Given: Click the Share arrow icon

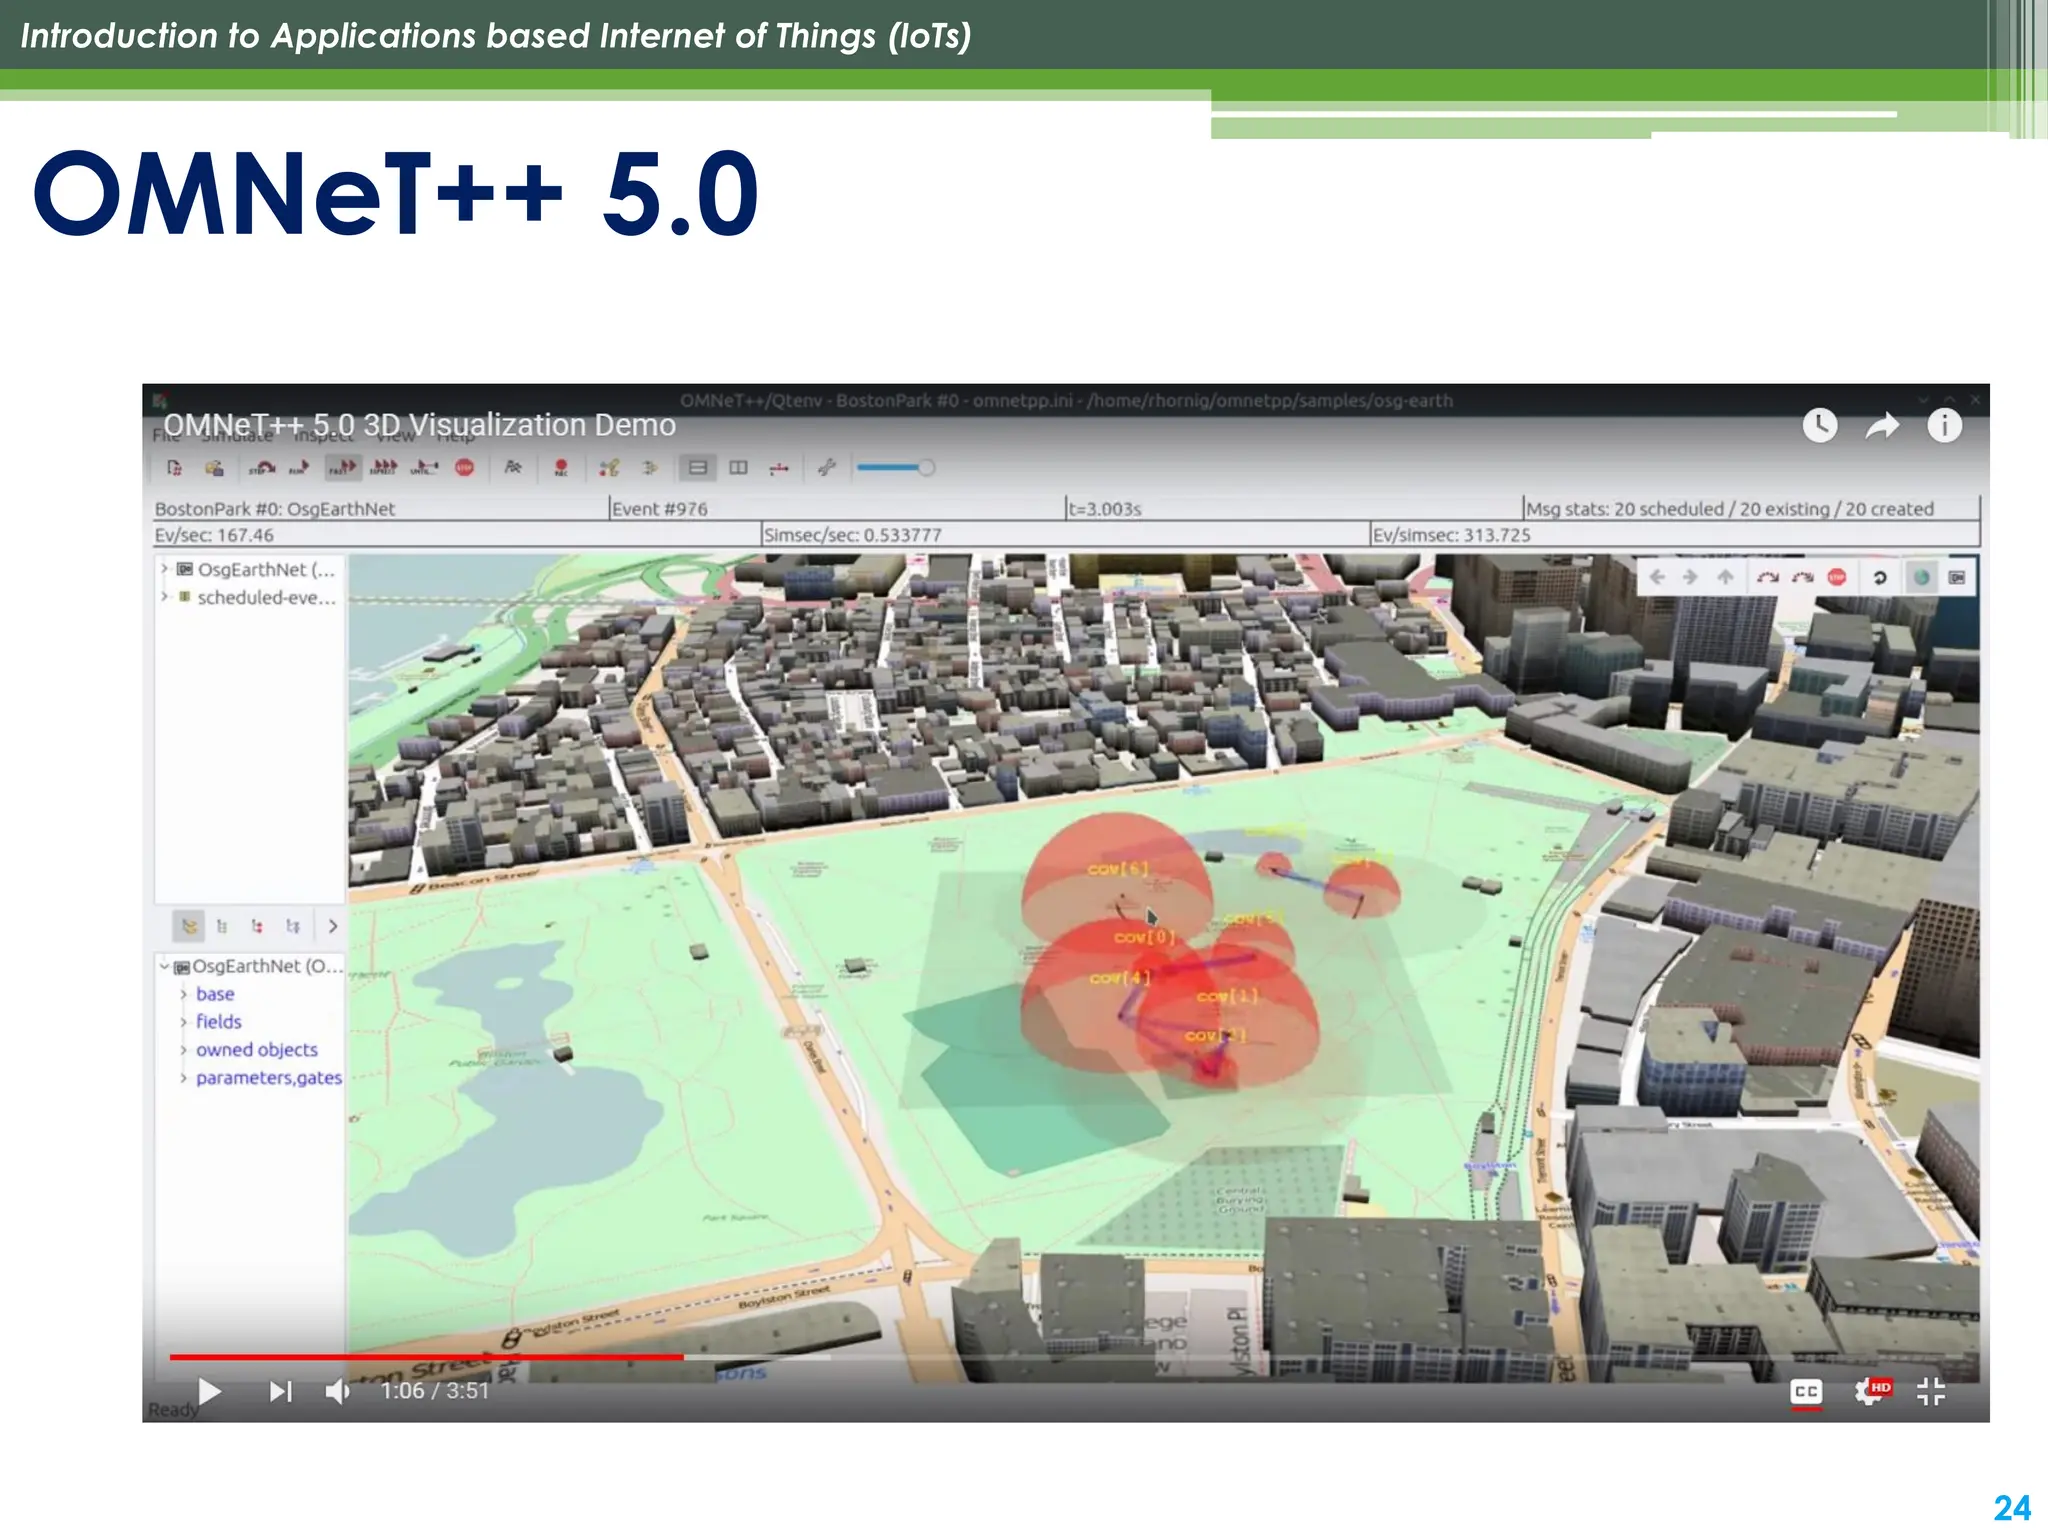Looking at the screenshot, I should 1882,427.
